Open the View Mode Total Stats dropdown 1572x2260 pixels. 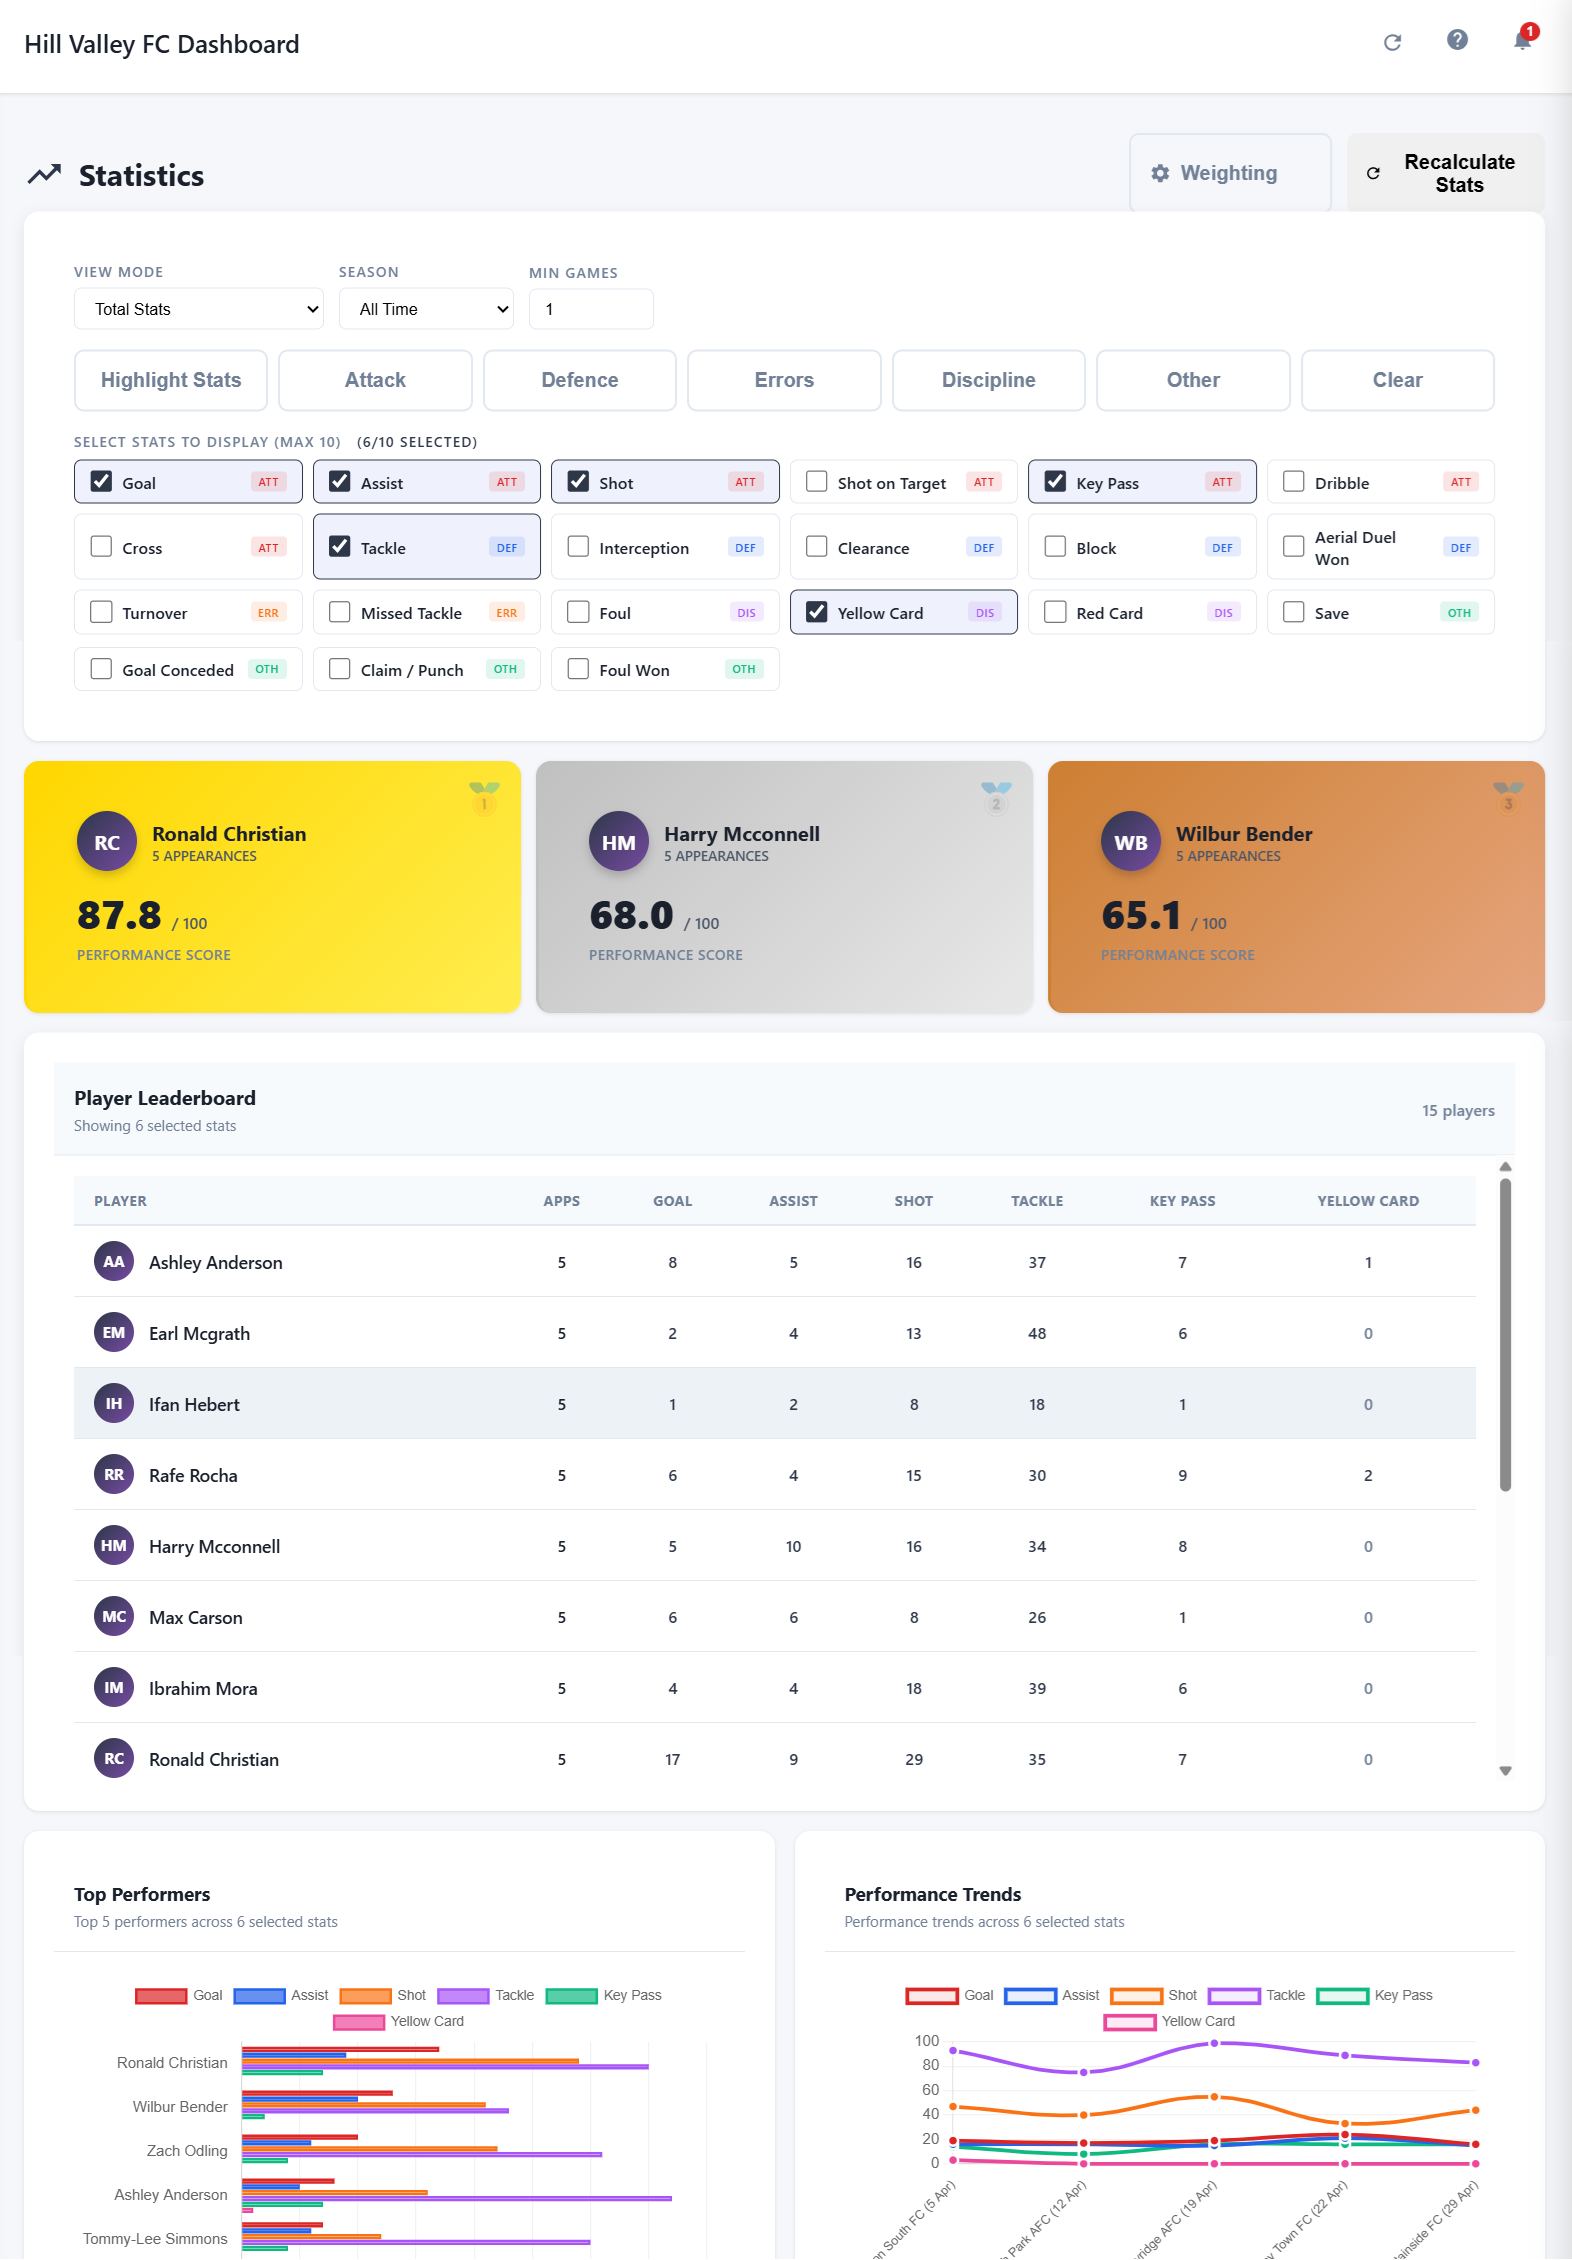click(199, 309)
